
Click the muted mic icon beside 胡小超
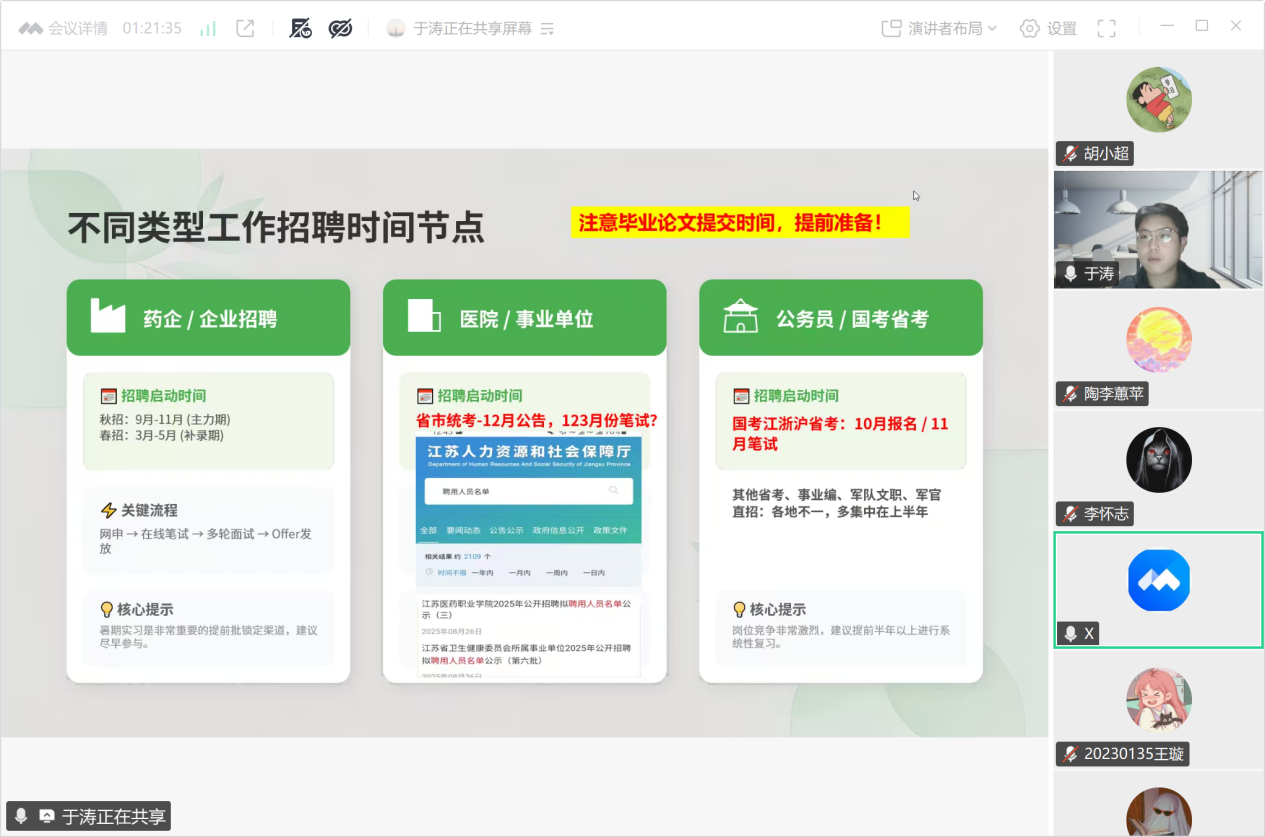1070,154
